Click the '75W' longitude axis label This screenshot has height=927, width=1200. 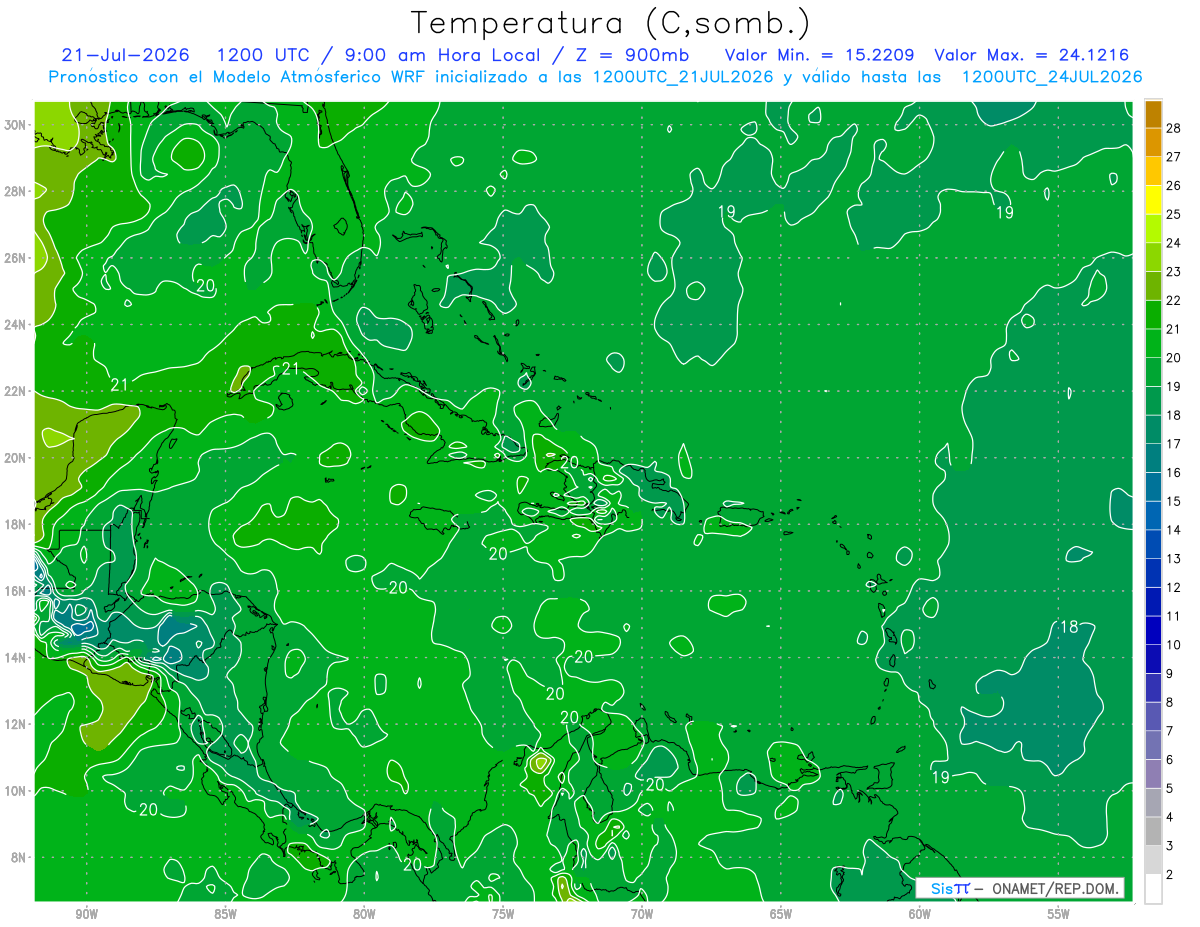503,915
